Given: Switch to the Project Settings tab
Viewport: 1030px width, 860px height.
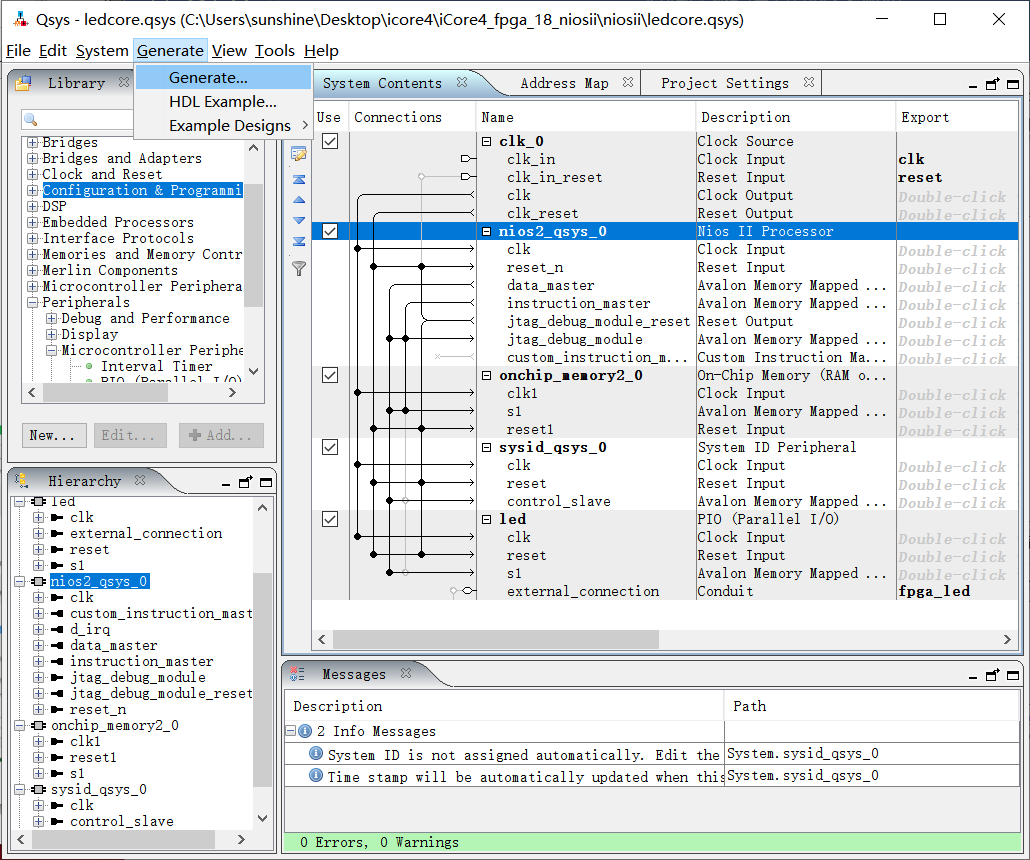Looking at the screenshot, I should tap(724, 83).
